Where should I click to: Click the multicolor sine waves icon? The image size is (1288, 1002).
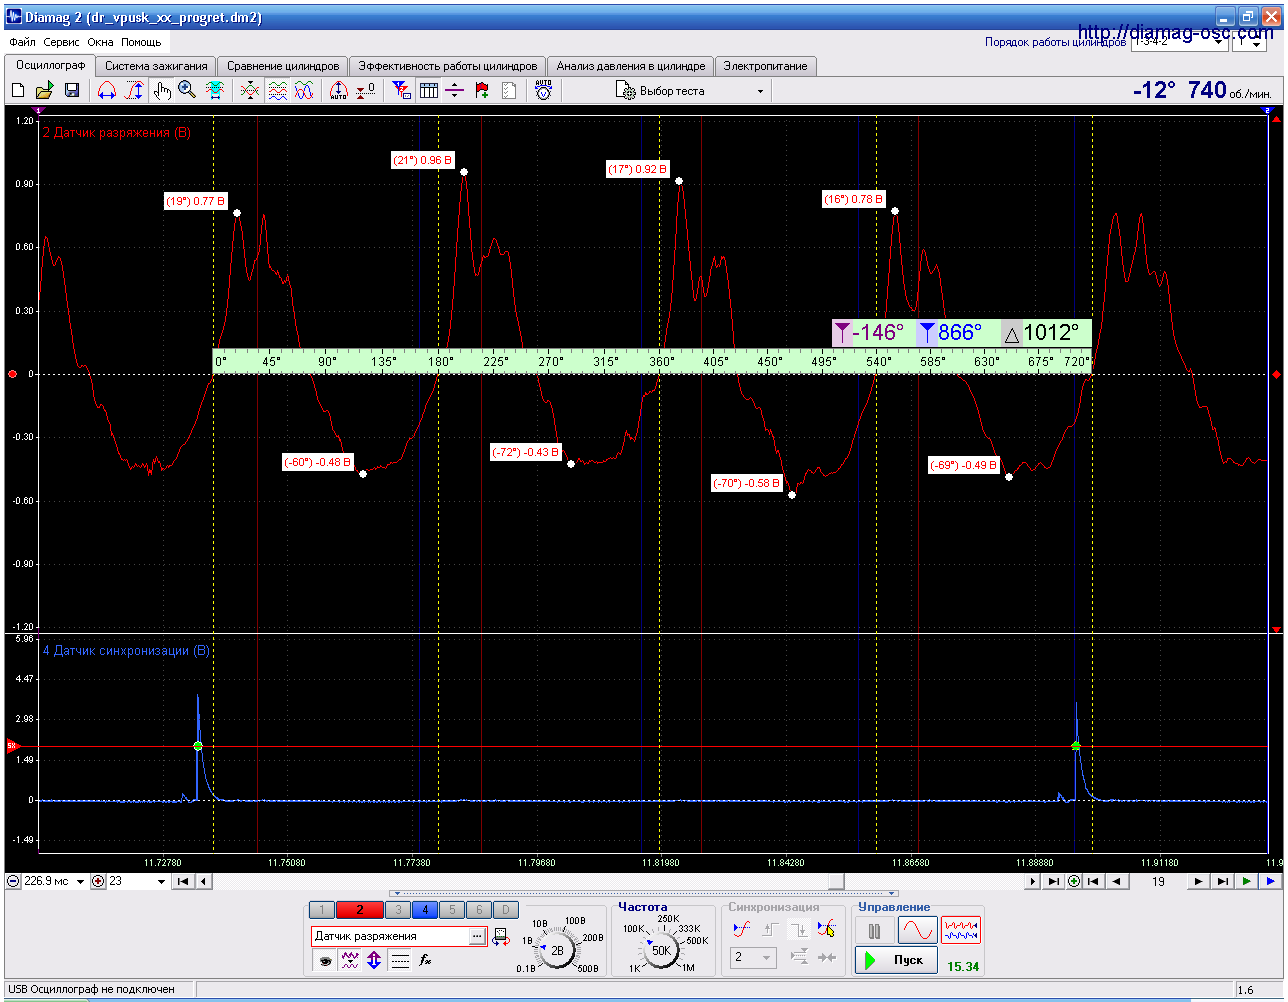304,91
